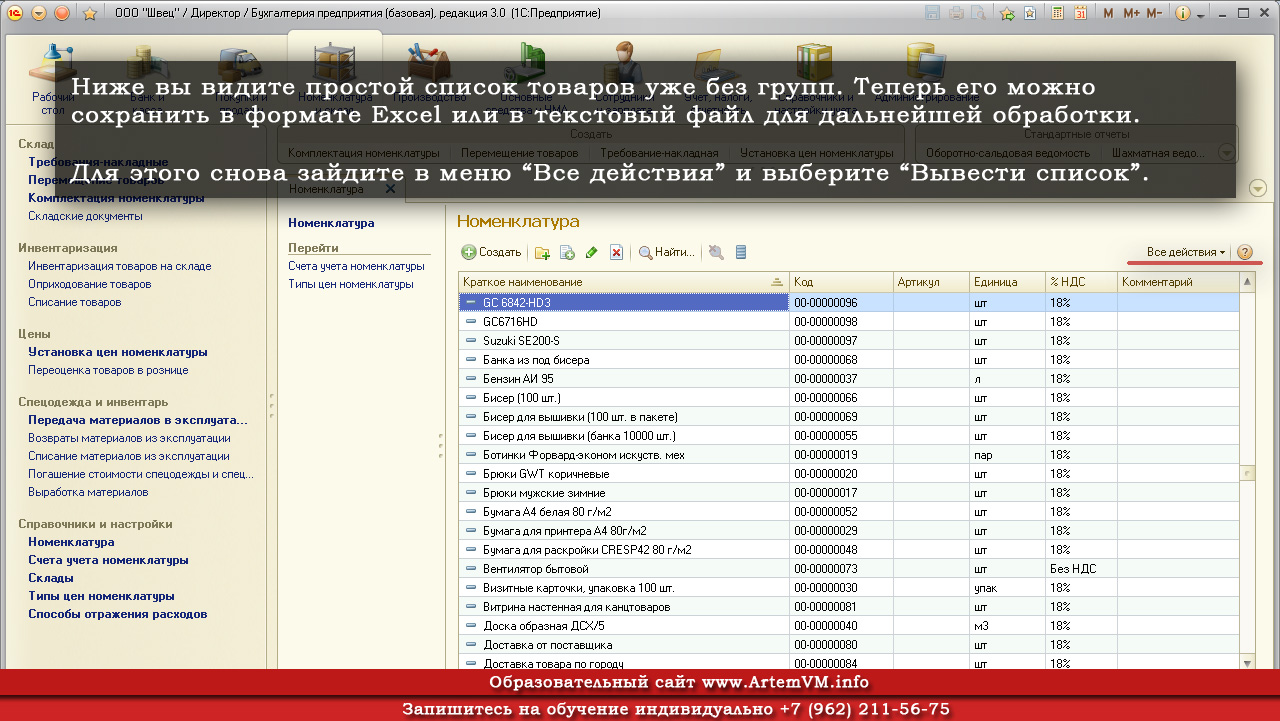Switch to the Номенклатура open tab
The height and width of the screenshot is (721, 1280).
coord(326,188)
